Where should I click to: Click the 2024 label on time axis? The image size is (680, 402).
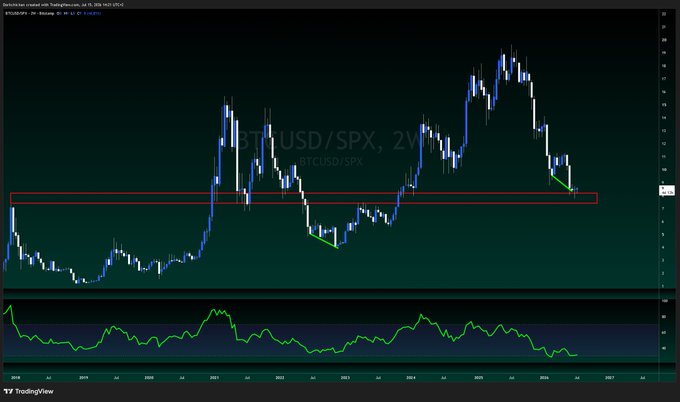(x=411, y=378)
